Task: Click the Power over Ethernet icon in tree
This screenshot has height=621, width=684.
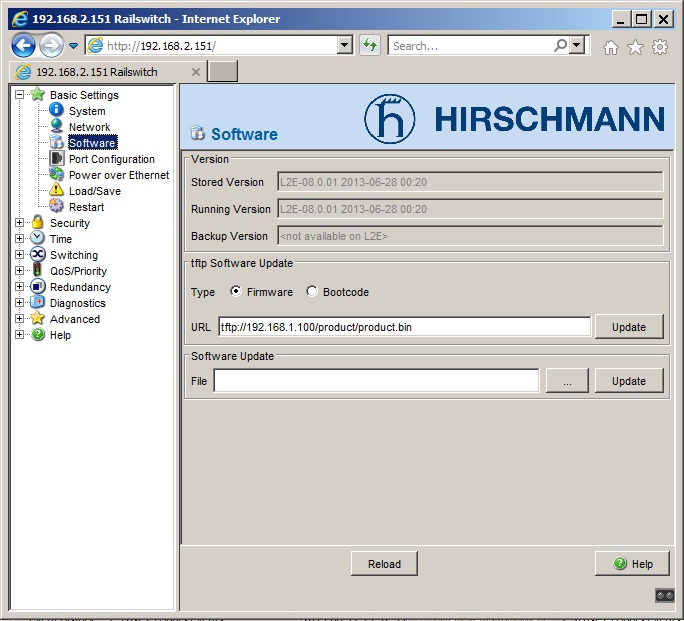Action: [x=57, y=175]
